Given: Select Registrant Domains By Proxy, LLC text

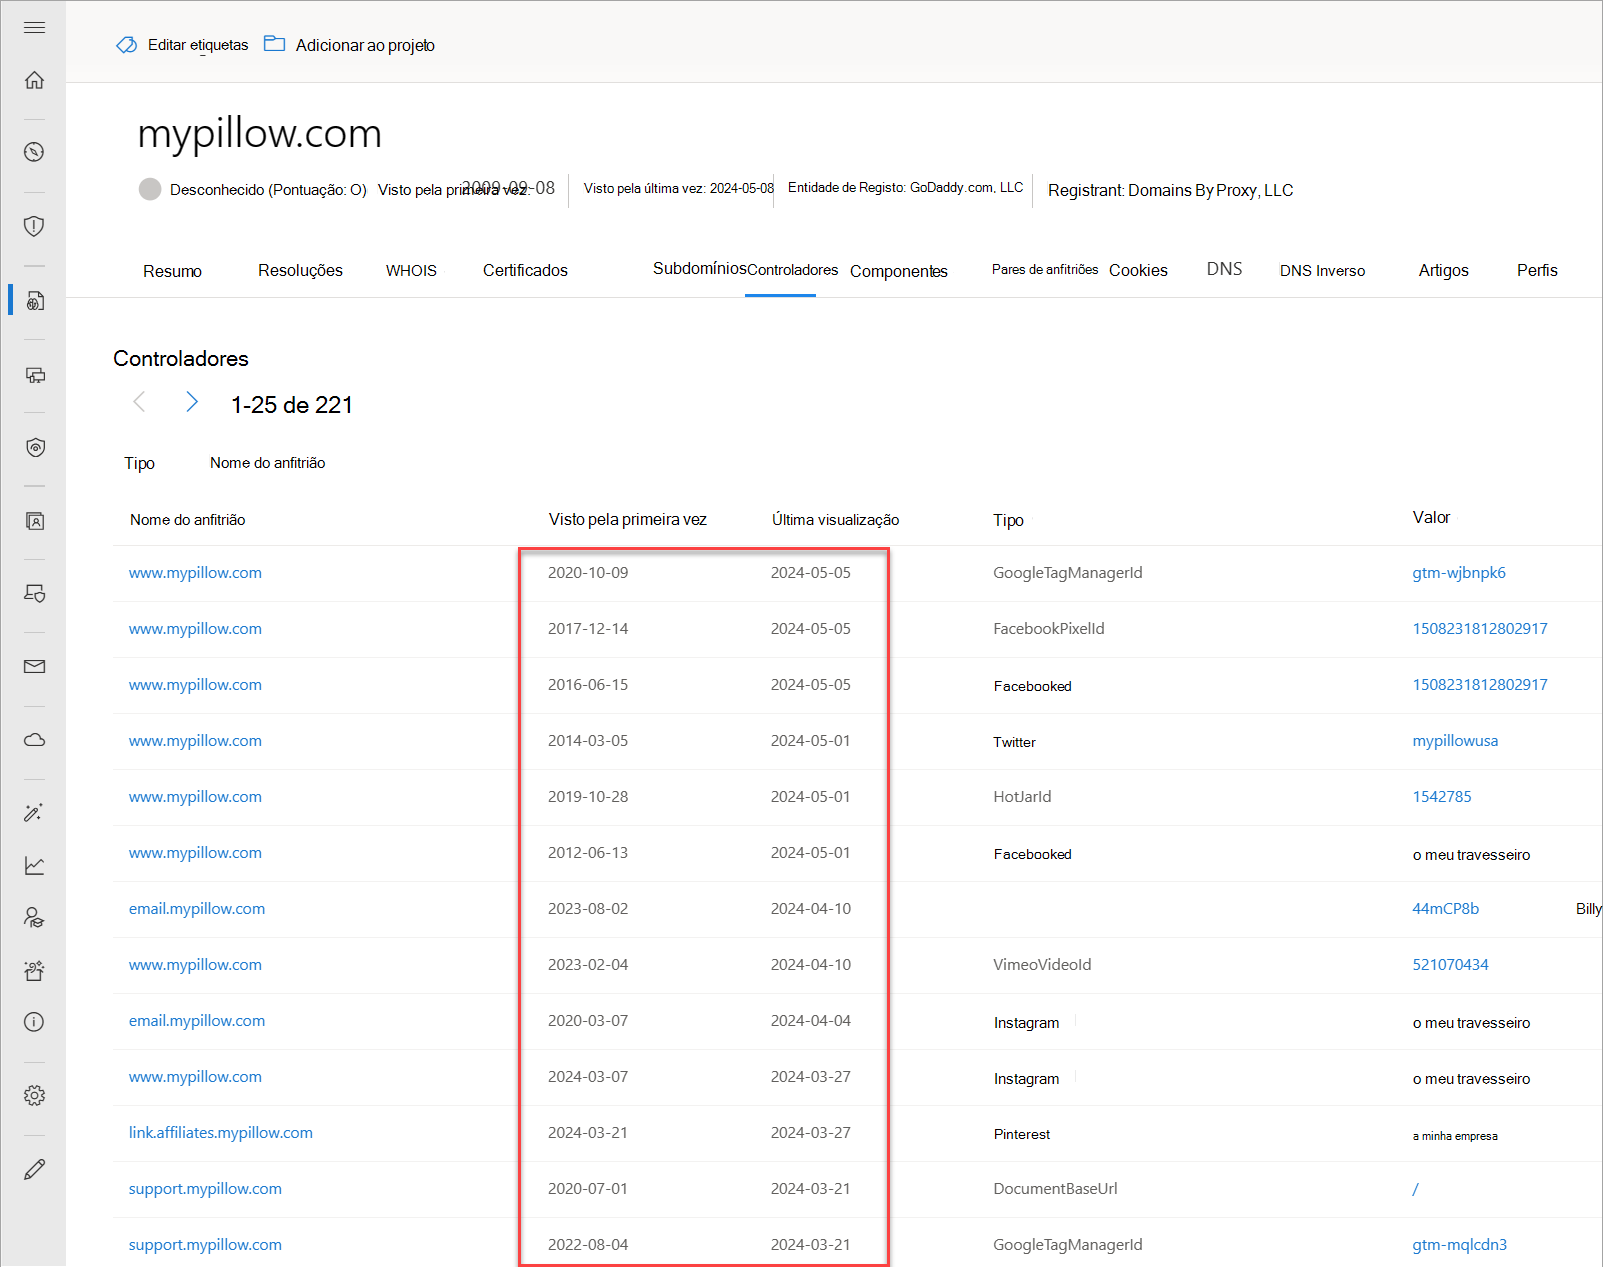Looking at the screenshot, I should click(x=1170, y=190).
